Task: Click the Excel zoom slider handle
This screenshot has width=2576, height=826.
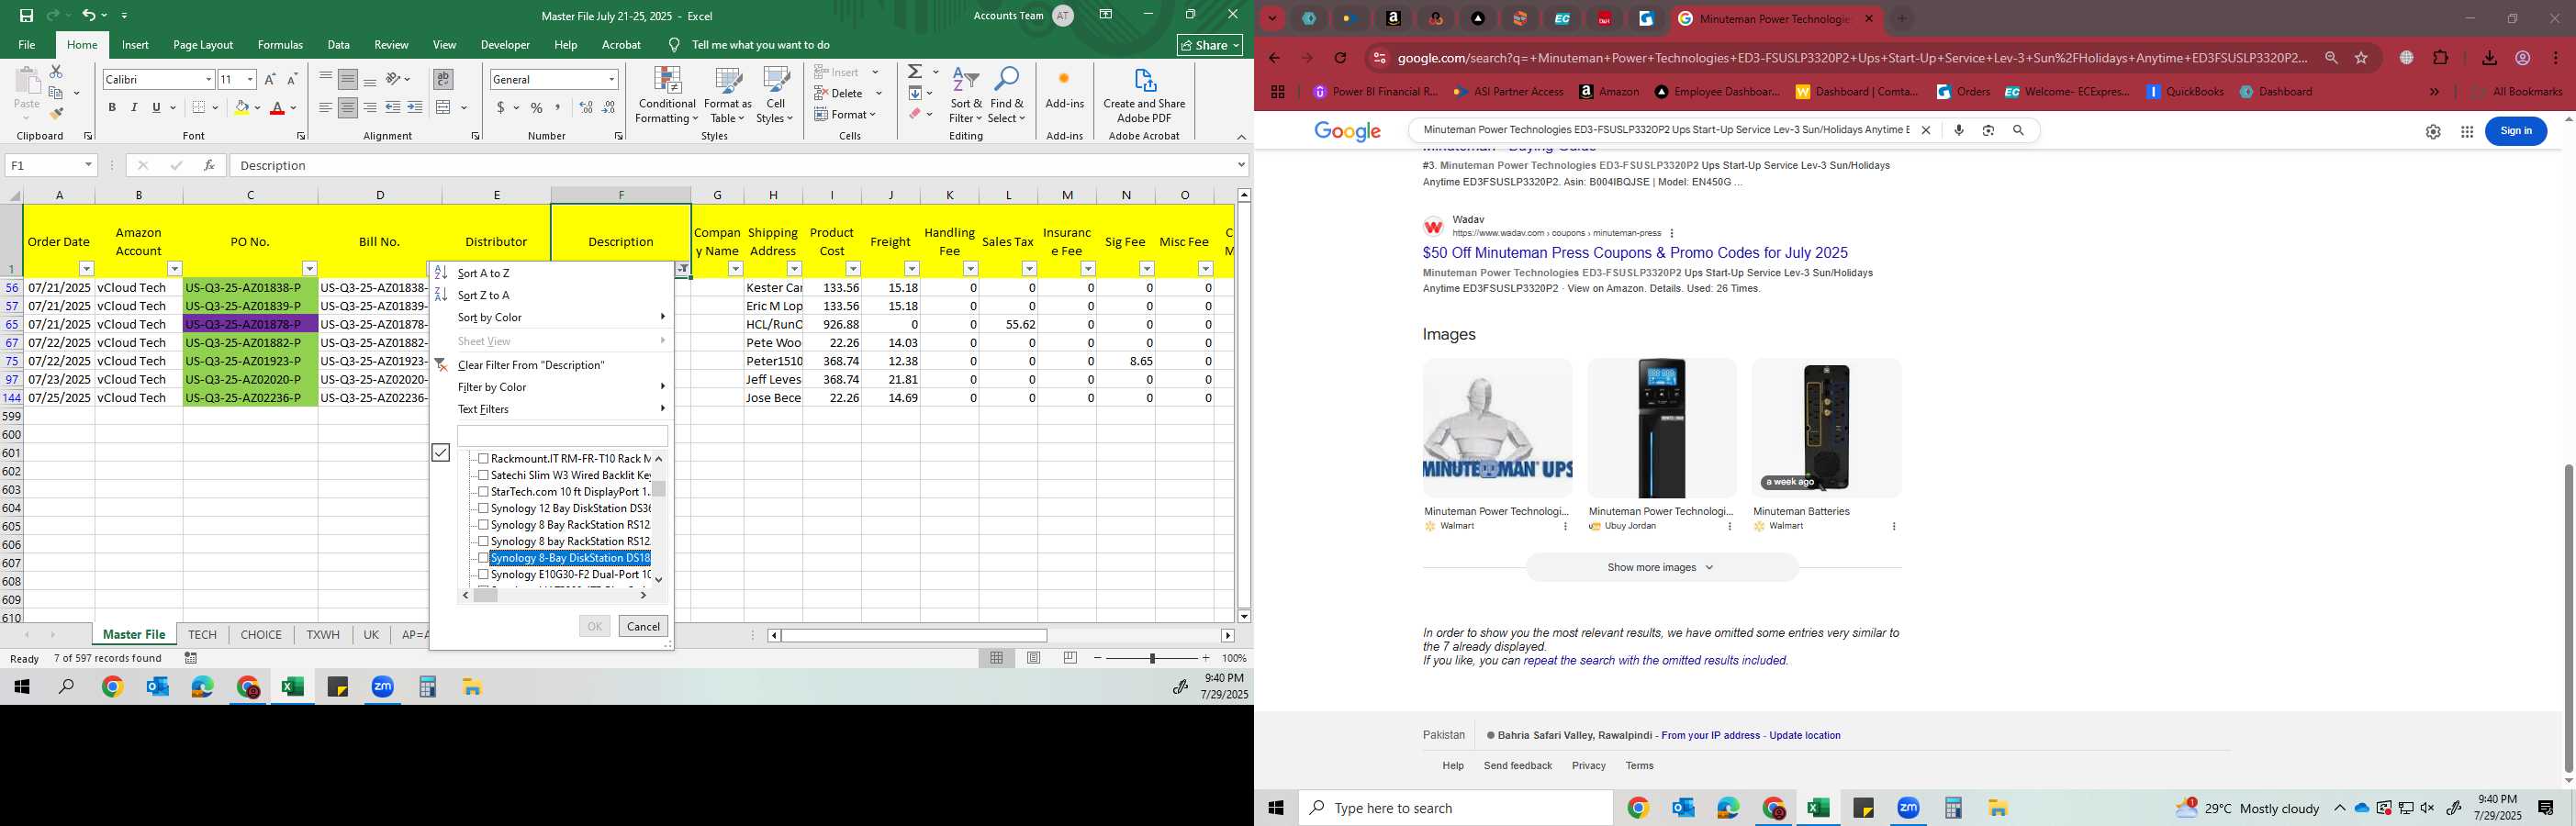Action: [x=1152, y=658]
